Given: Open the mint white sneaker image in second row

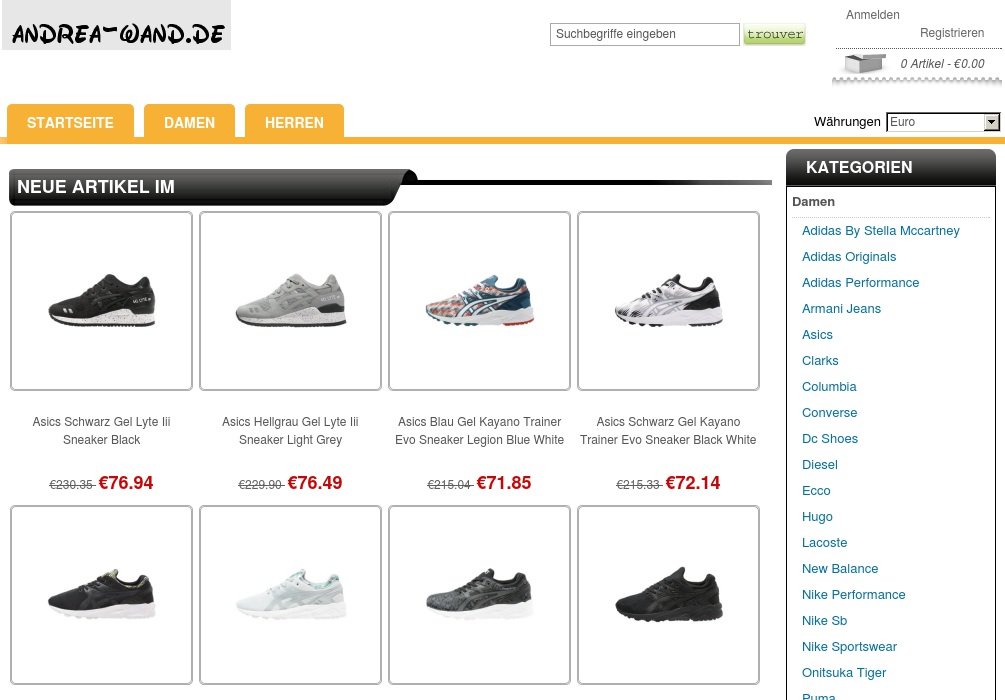Looking at the screenshot, I should (290, 595).
